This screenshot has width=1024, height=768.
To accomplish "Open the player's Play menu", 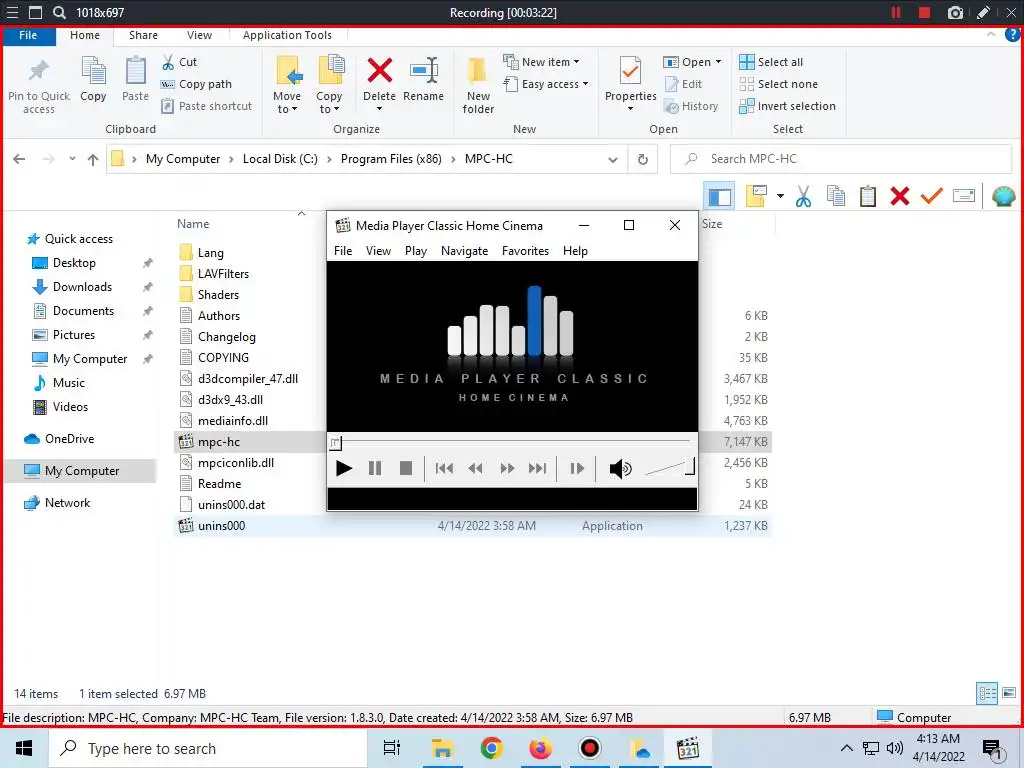I will (x=416, y=251).
